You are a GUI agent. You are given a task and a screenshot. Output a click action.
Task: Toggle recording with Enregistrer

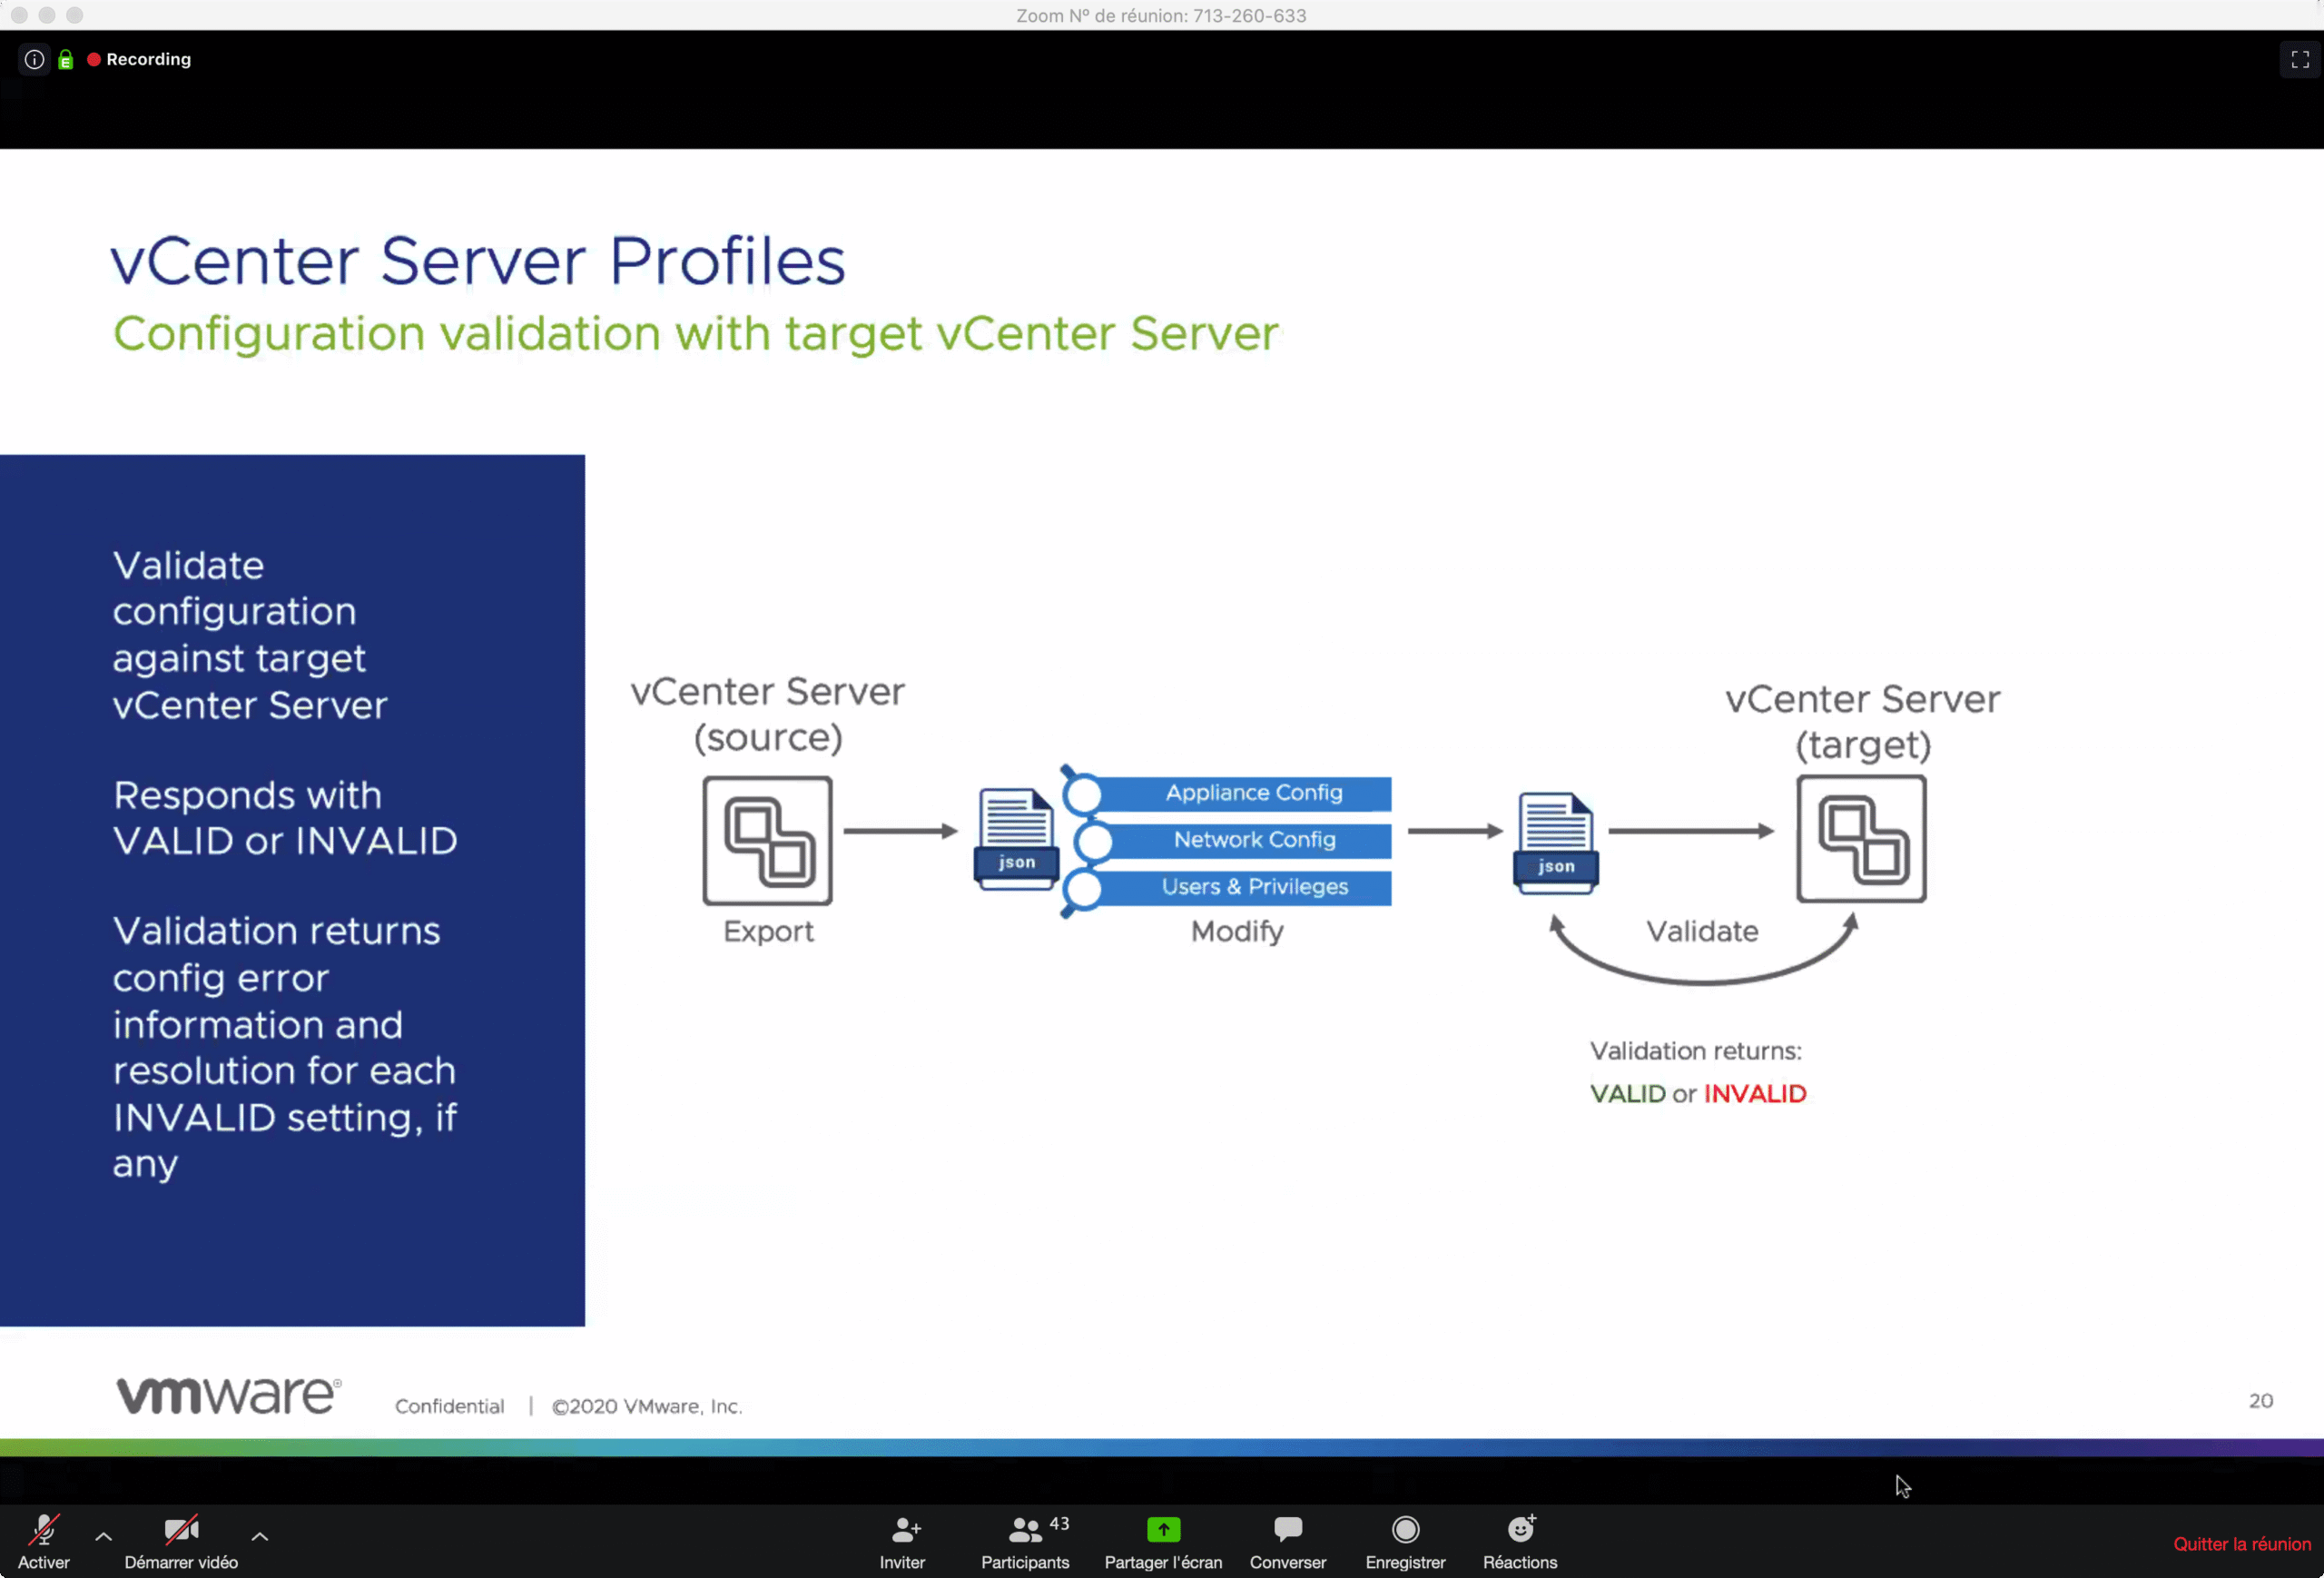[1405, 1541]
